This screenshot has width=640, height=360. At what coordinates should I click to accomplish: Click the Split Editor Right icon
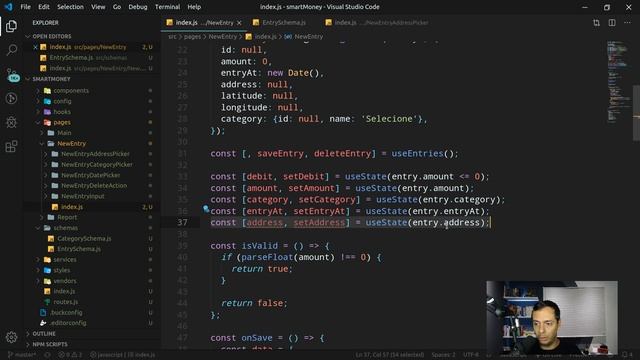612,23
